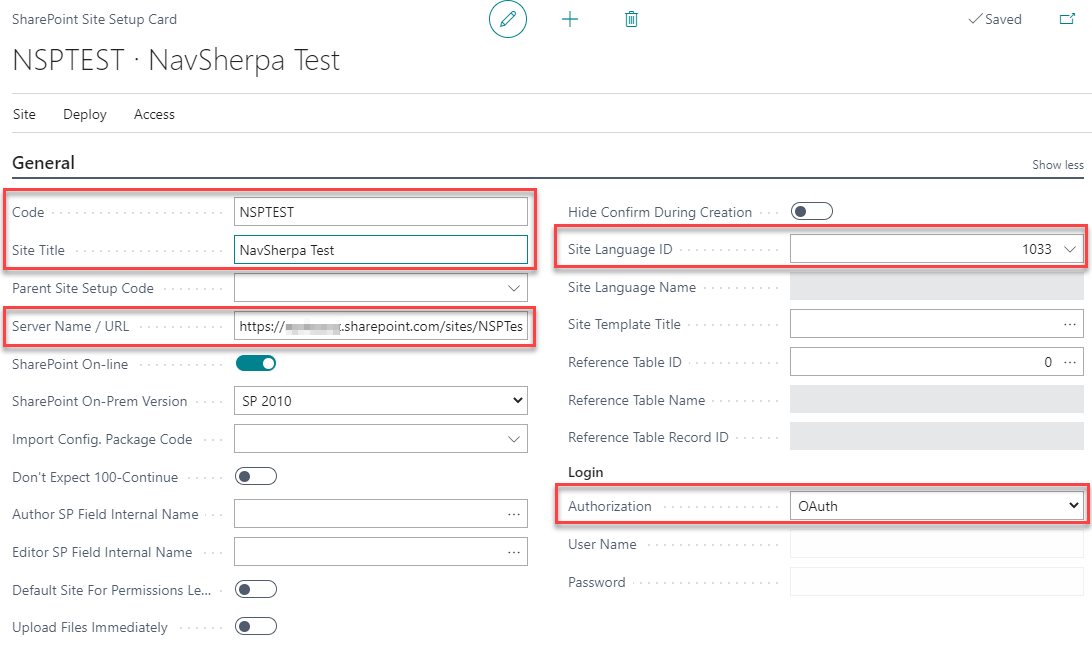
Task: Click the Code input field
Action: point(380,212)
